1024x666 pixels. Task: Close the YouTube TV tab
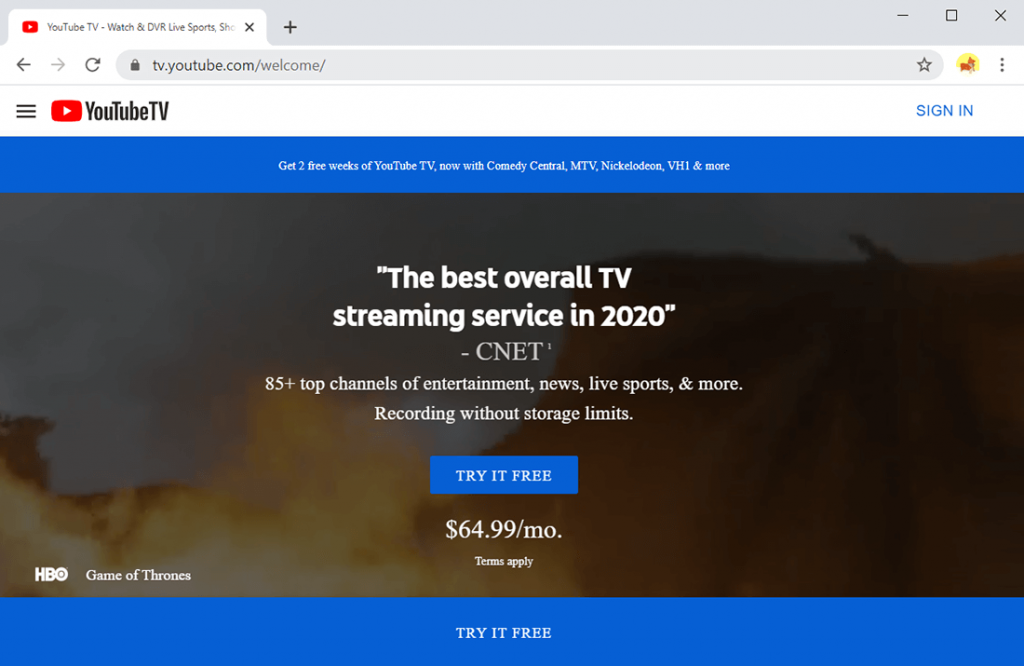click(249, 27)
